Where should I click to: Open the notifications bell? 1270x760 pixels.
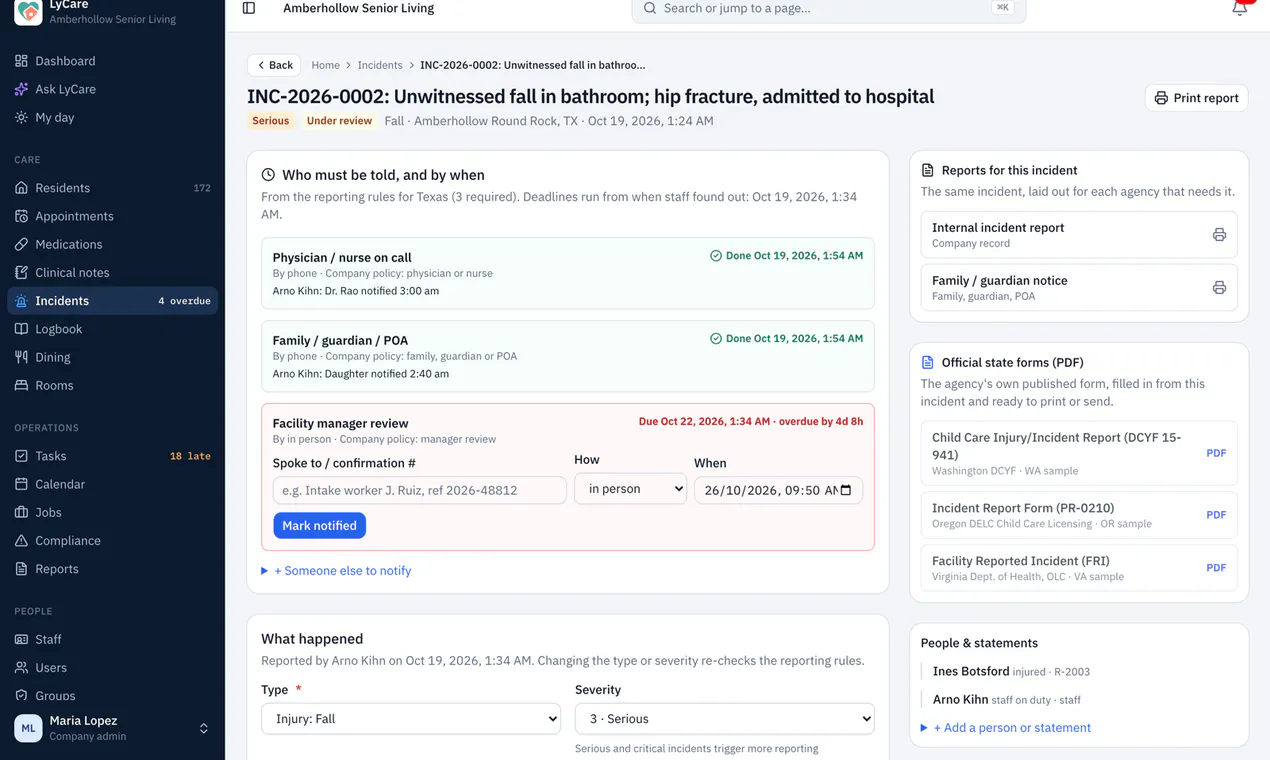coord(1240,8)
